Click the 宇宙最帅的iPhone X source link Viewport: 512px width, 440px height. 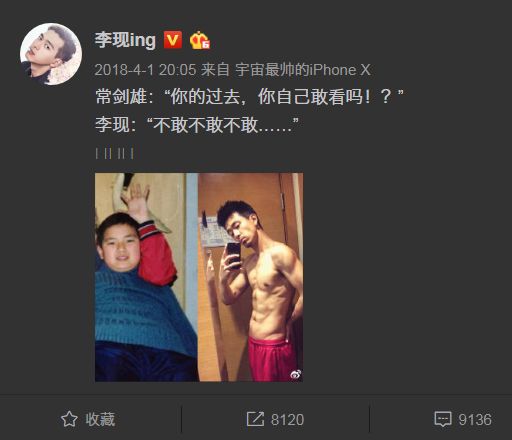303,70
